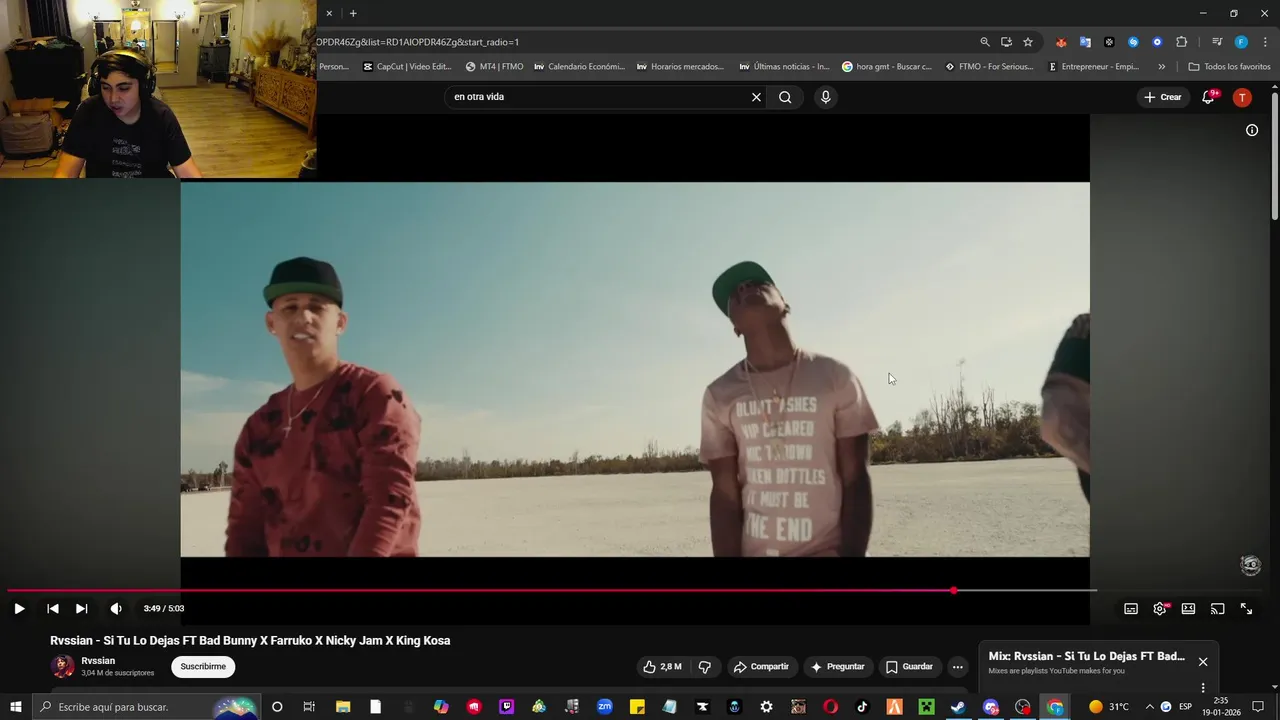
Task: Expand hidden bookmarks chevron
Action: tap(1161, 67)
